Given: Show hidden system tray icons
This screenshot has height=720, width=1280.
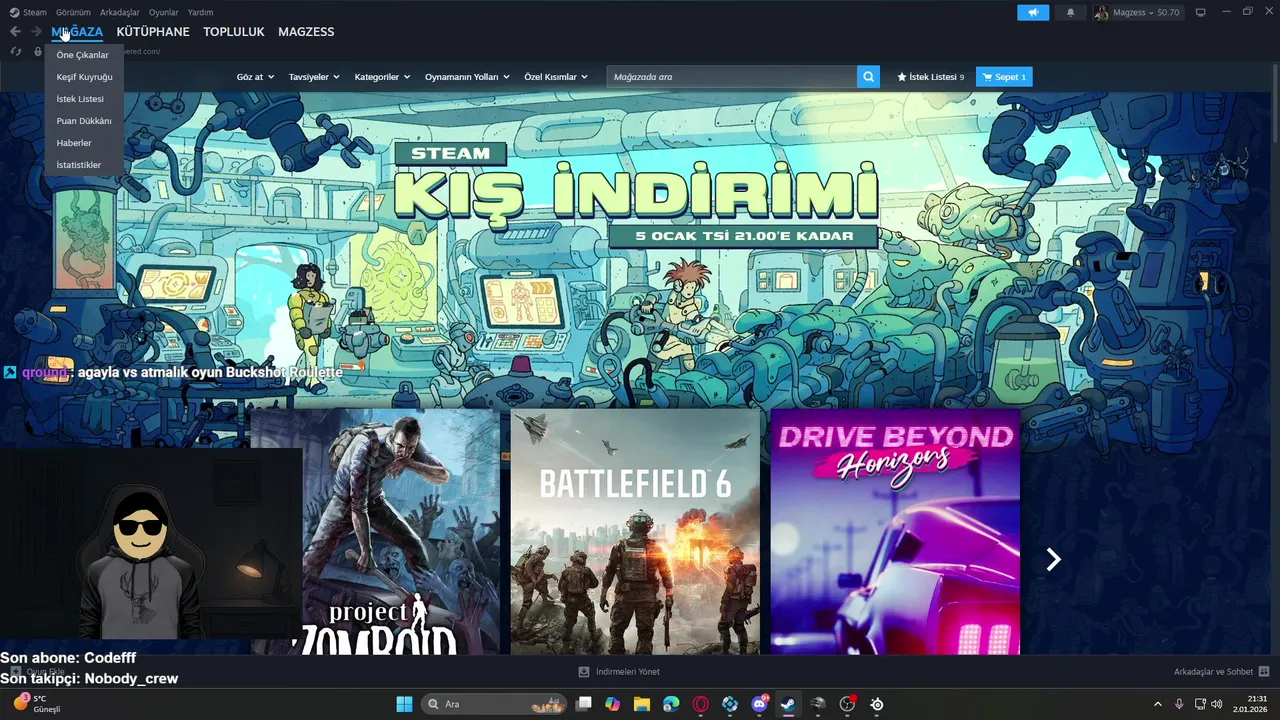Looking at the screenshot, I should (1158, 704).
